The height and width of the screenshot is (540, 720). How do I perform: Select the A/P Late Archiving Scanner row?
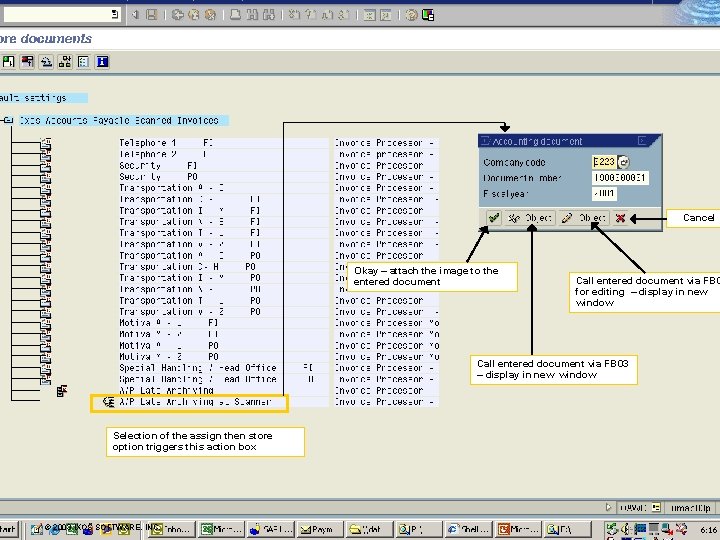(x=195, y=402)
